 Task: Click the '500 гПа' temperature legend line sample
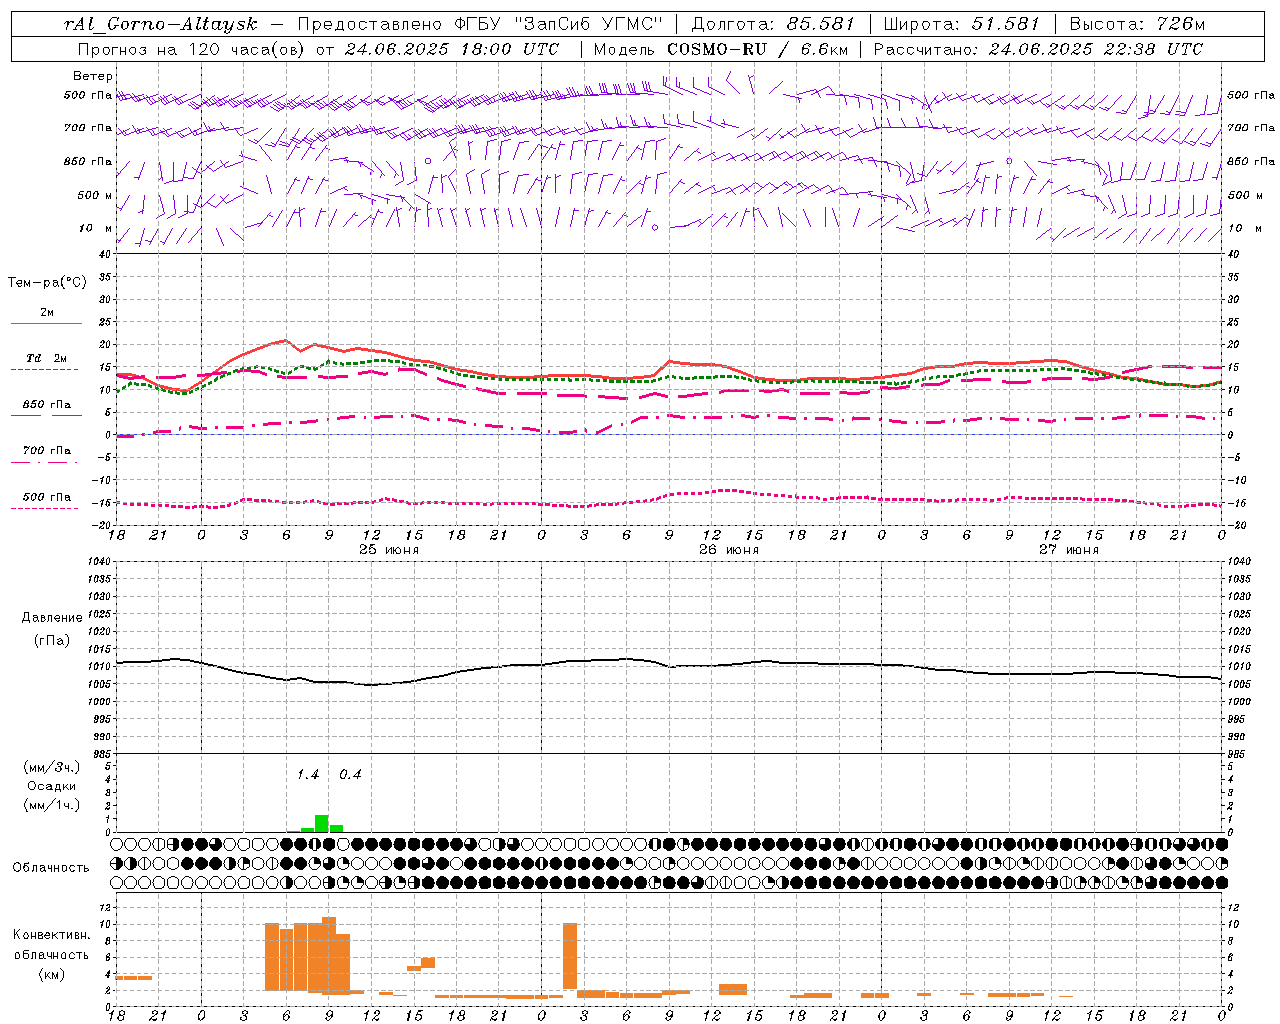[x=46, y=508]
